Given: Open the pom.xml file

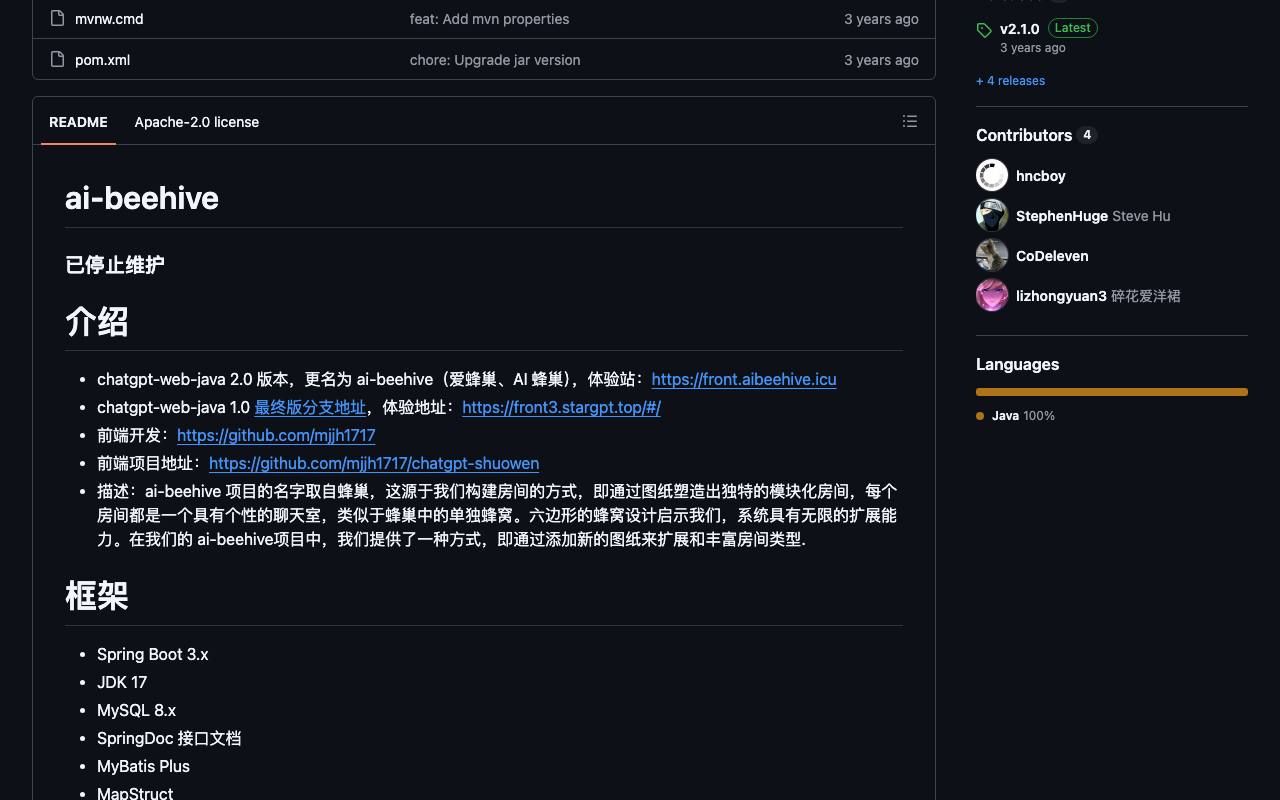Looking at the screenshot, I should (x=102, y=60).
